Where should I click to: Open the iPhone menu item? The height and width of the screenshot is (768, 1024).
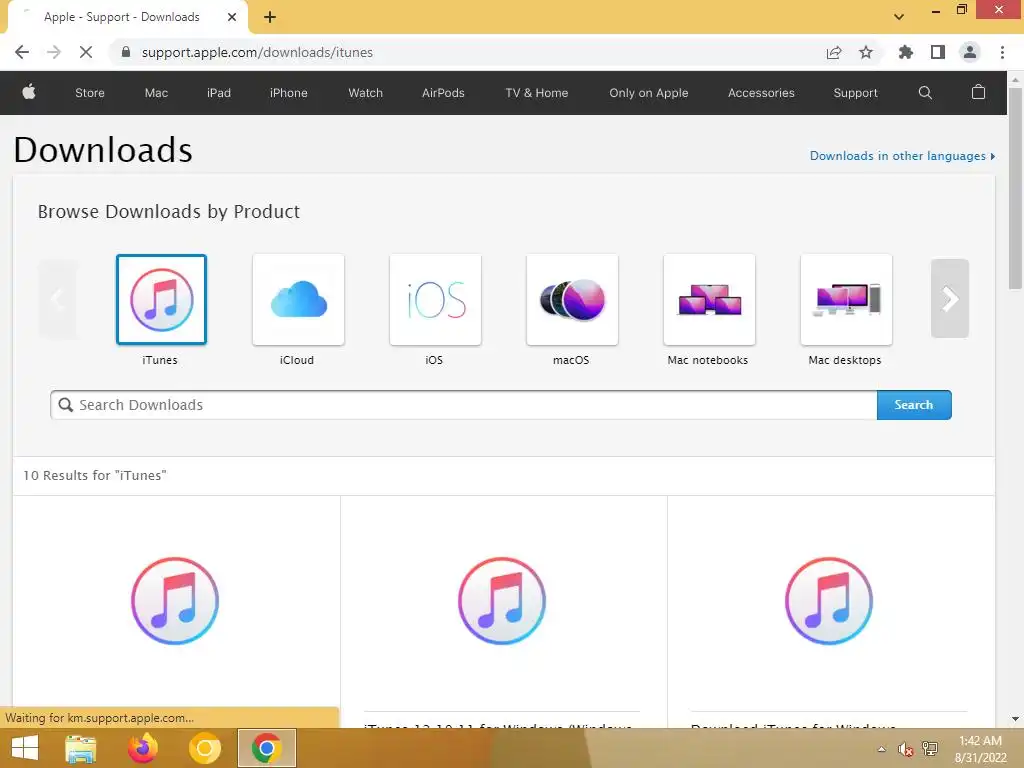click(x=289, y=93)
